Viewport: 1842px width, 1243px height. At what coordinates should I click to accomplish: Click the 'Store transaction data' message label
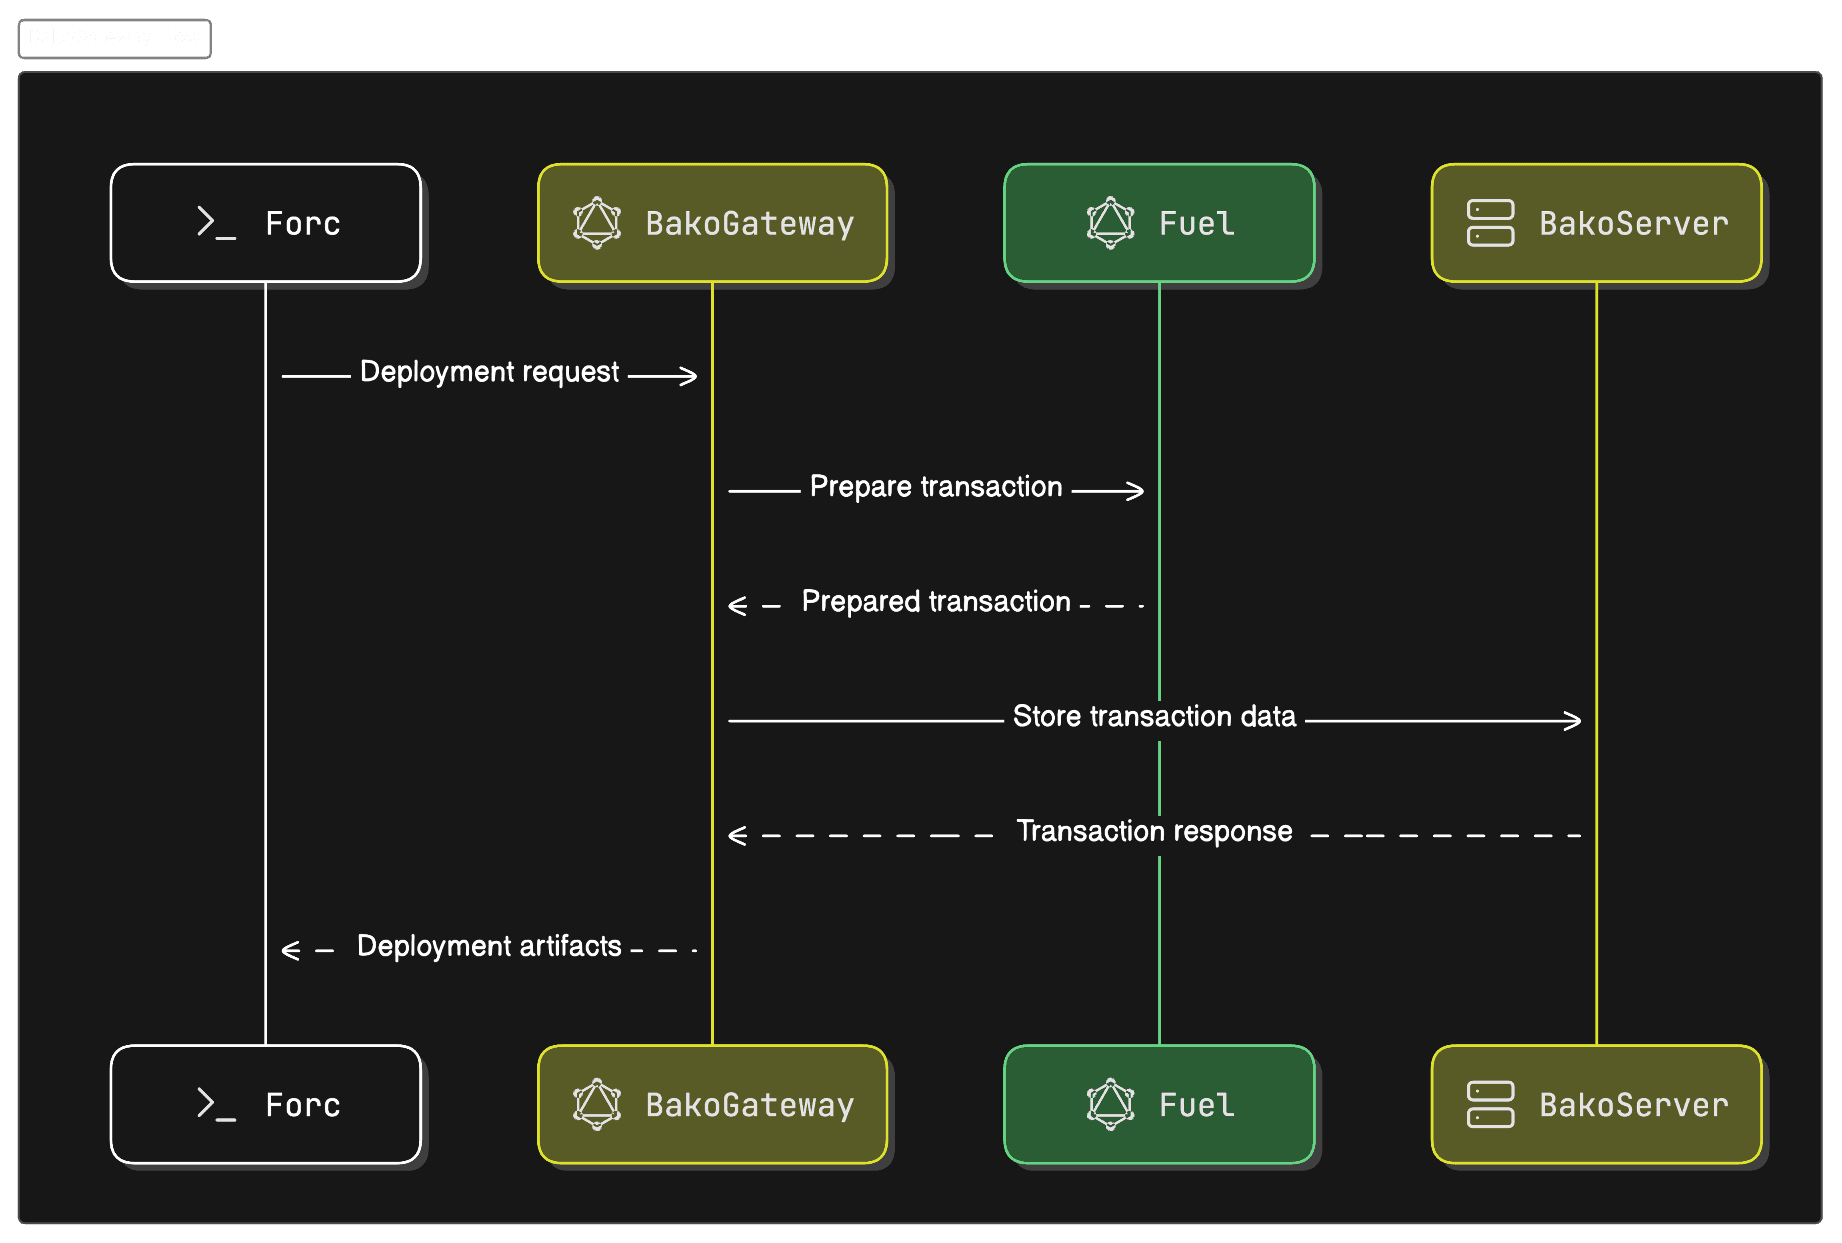pos(1154,716)
